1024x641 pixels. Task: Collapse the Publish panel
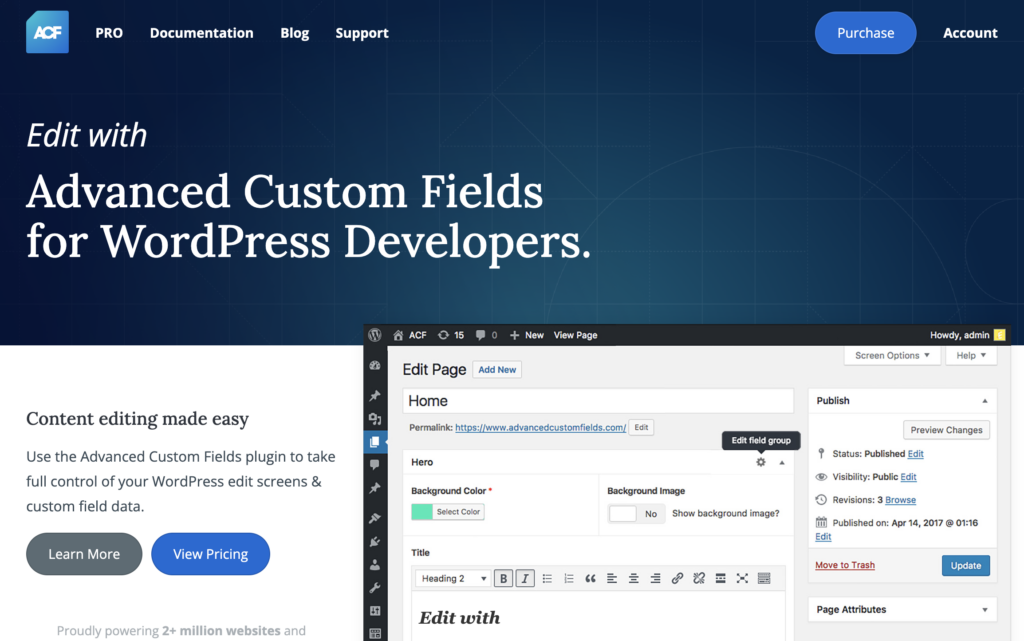(x=984, y=401)
